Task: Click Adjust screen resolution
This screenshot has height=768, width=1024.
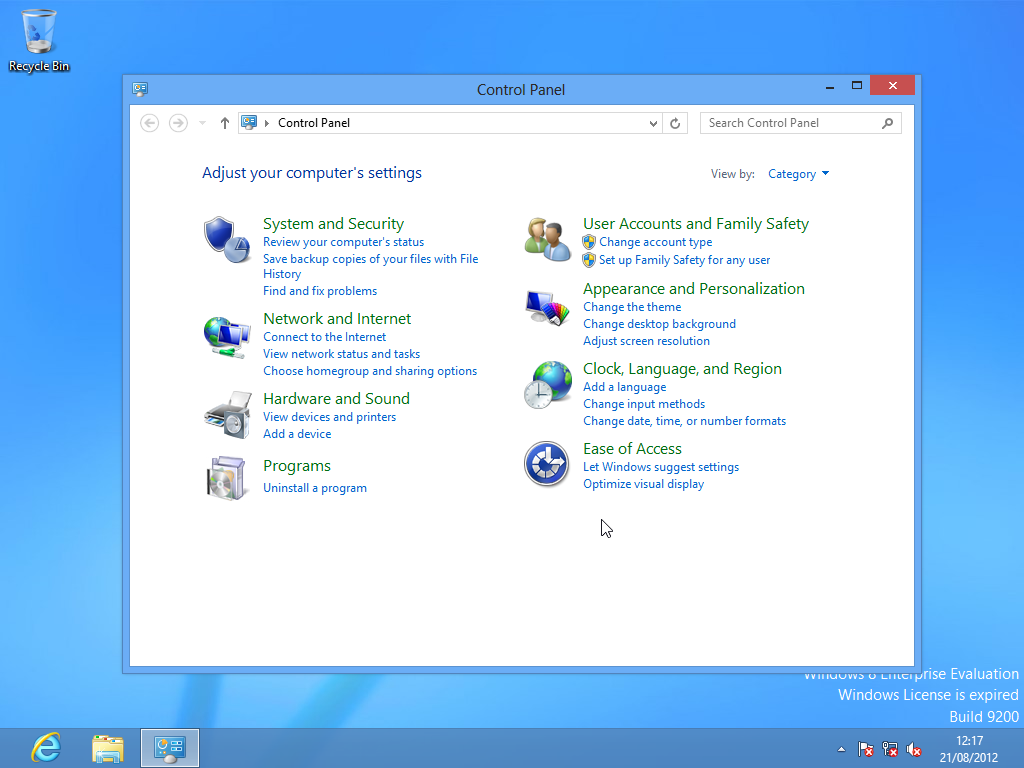Action: click(647, 341)
